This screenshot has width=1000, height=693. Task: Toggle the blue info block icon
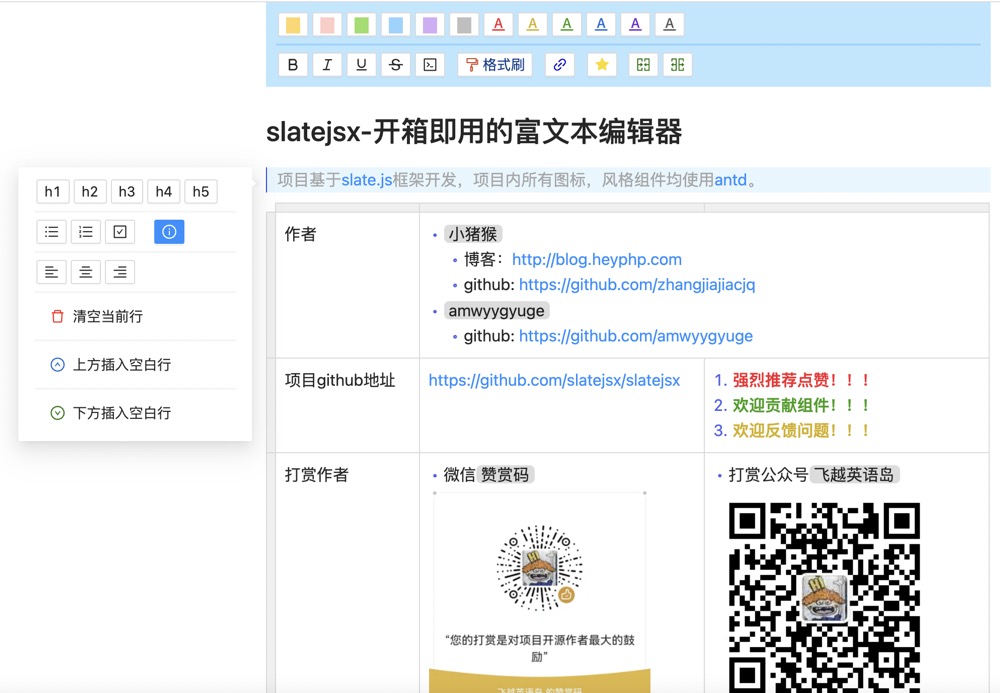(169, 231)
